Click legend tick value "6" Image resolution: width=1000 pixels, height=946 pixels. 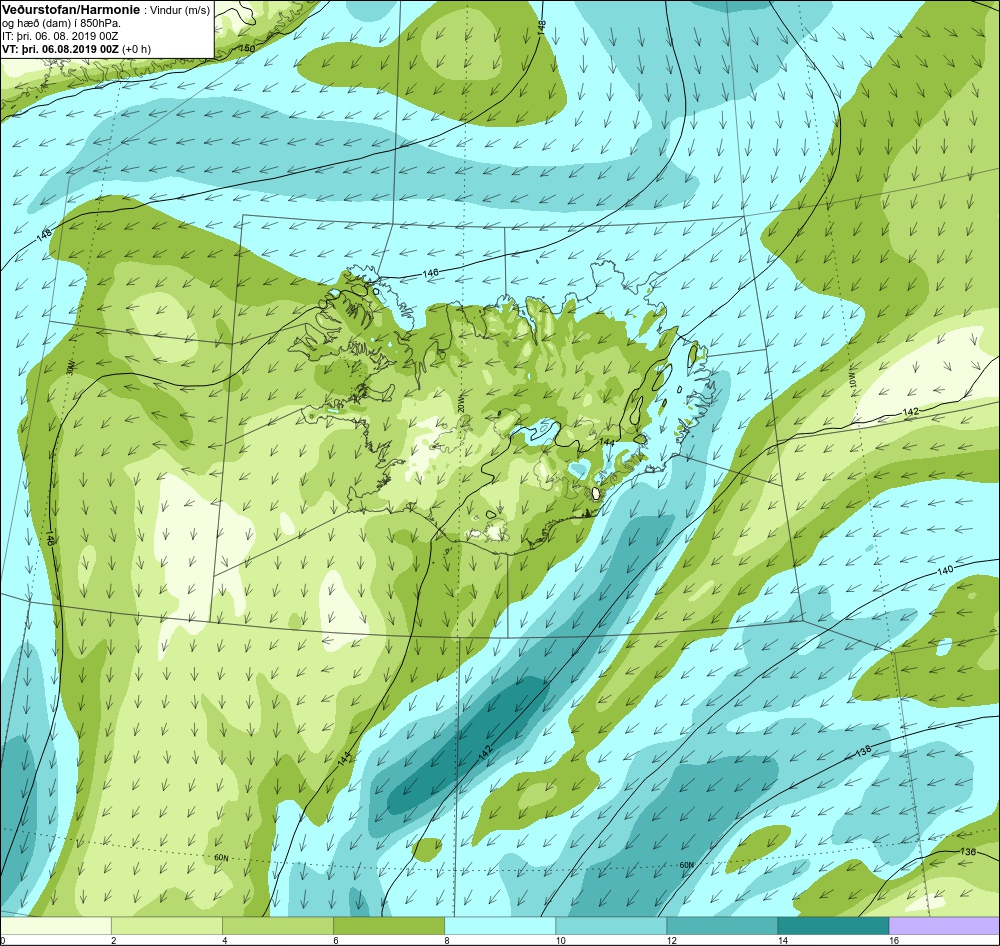[x=335, y=940]
